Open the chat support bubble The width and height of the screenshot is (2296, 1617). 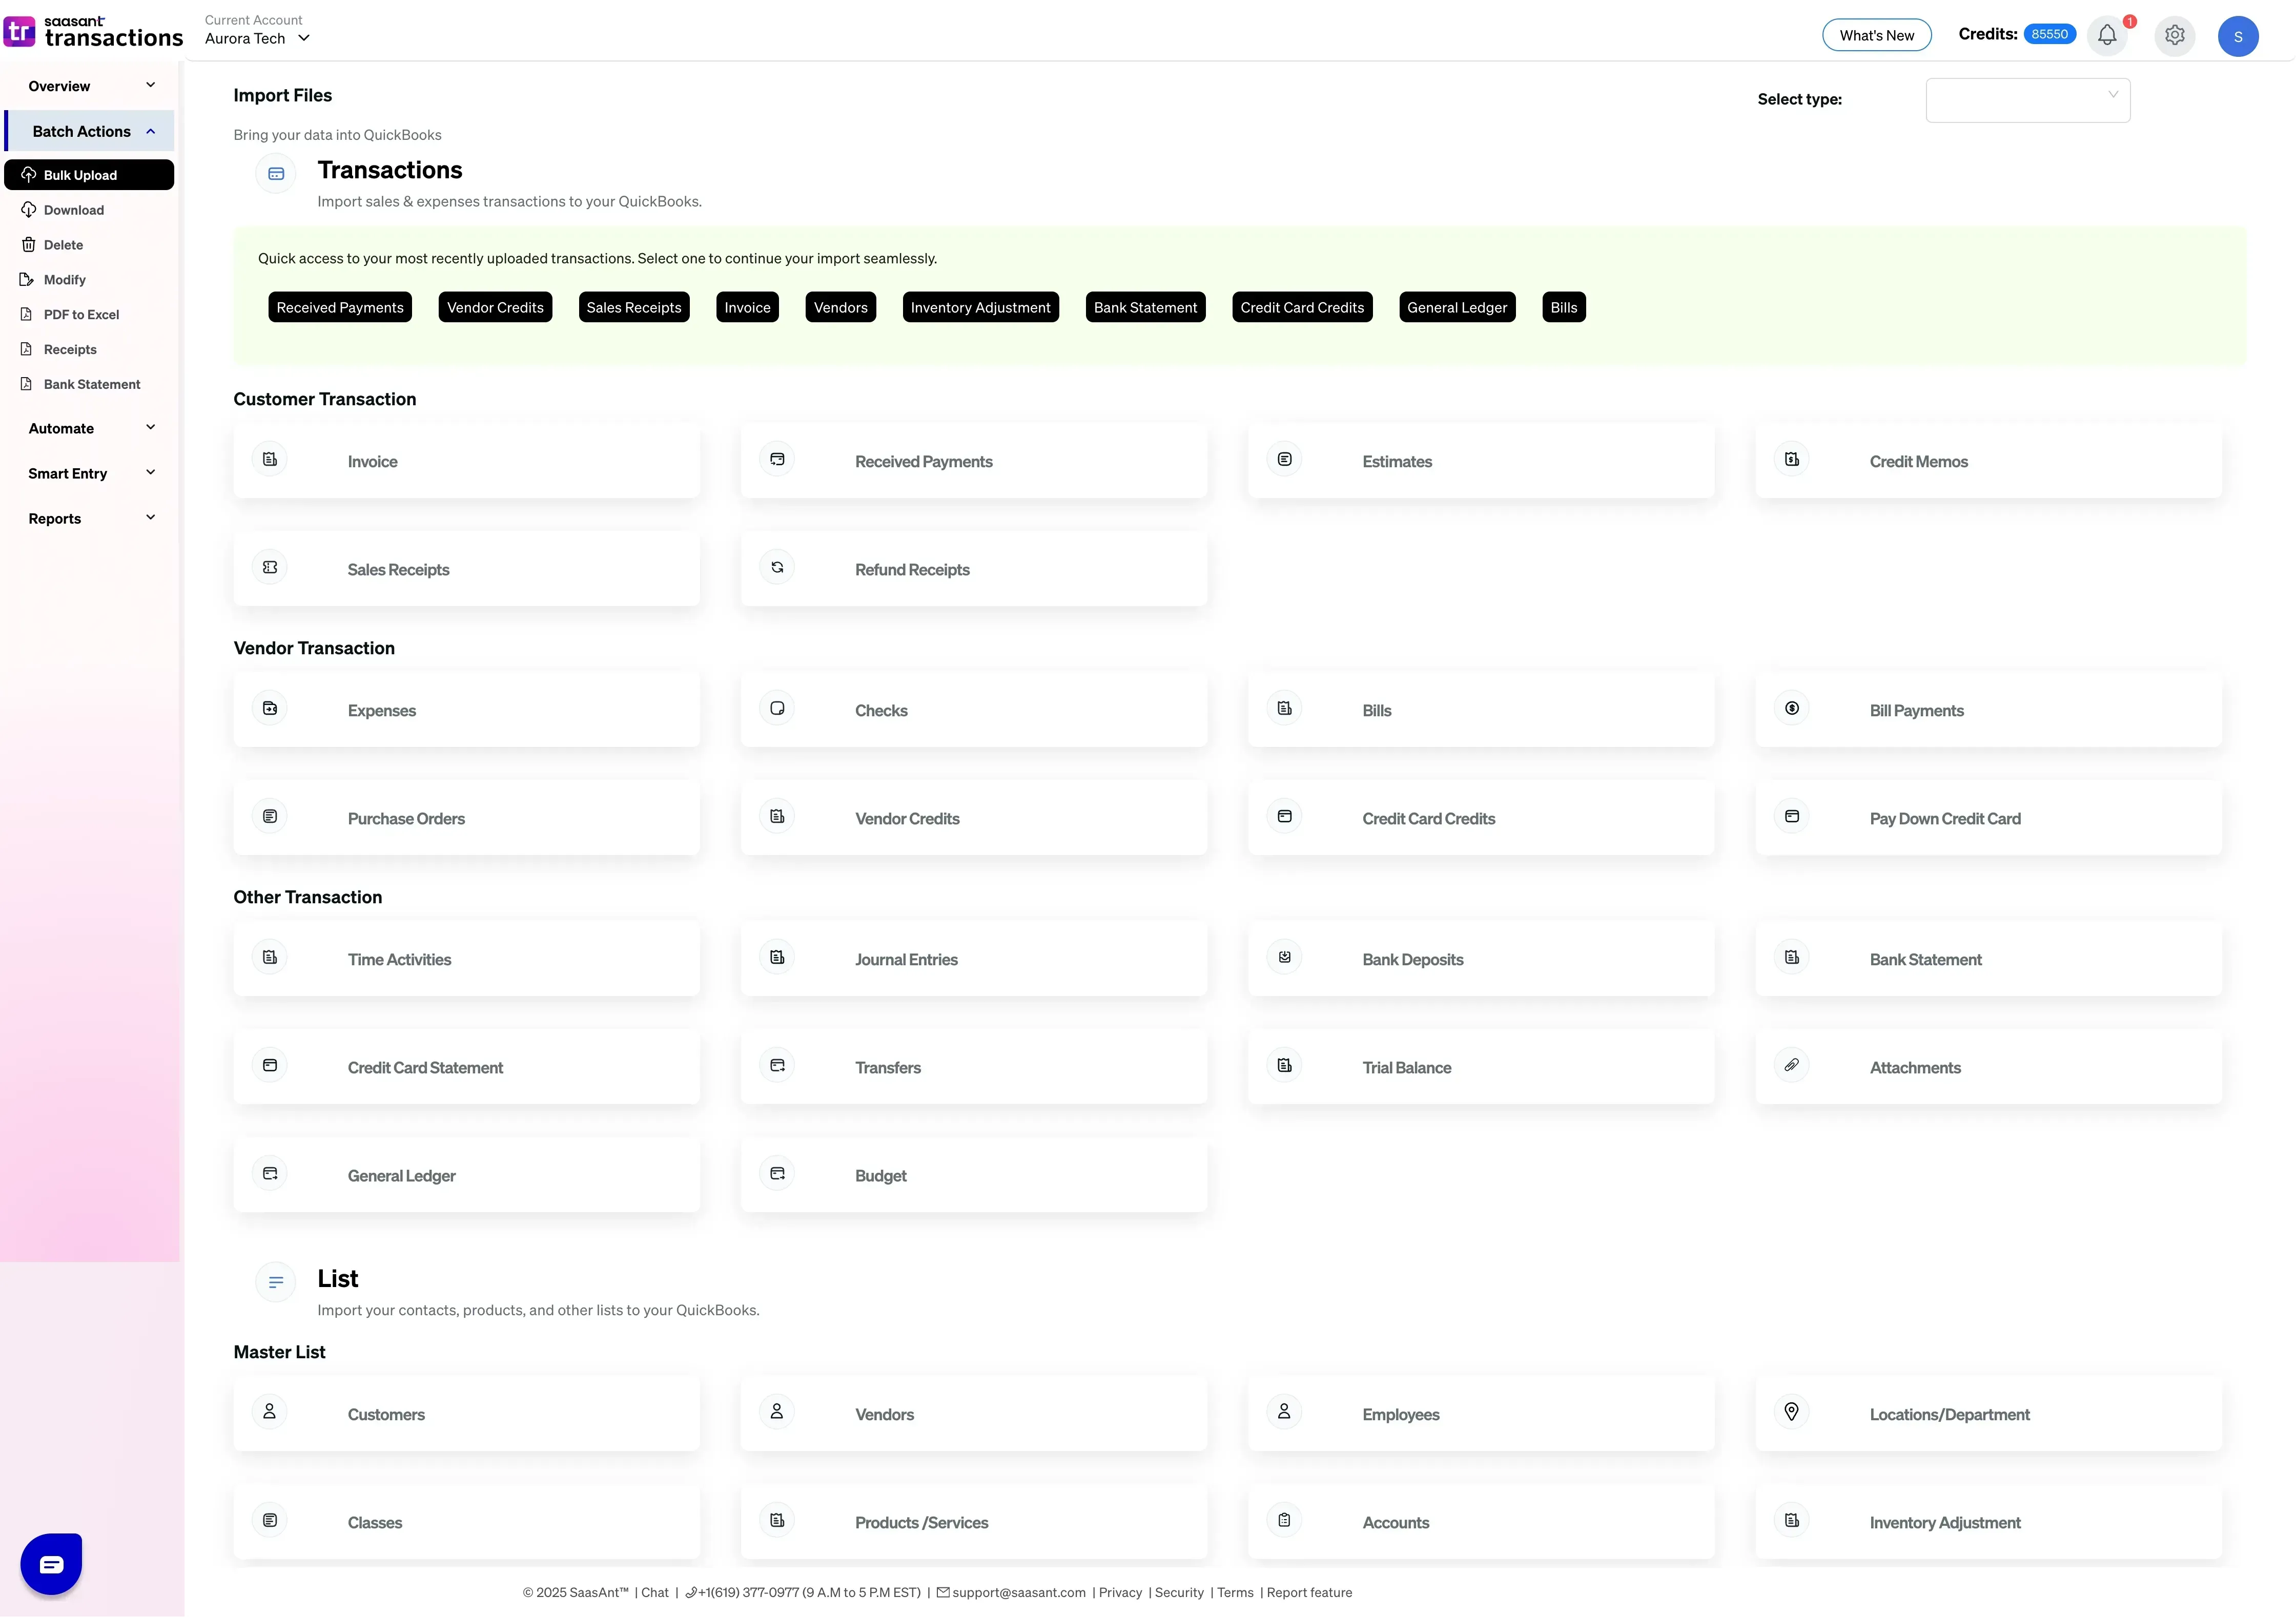pos(50,1562)
